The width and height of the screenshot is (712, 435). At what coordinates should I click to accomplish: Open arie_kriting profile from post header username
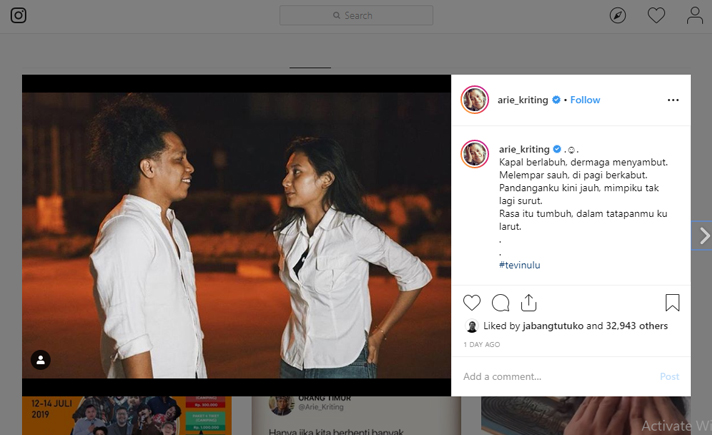[x=523, y=100]
